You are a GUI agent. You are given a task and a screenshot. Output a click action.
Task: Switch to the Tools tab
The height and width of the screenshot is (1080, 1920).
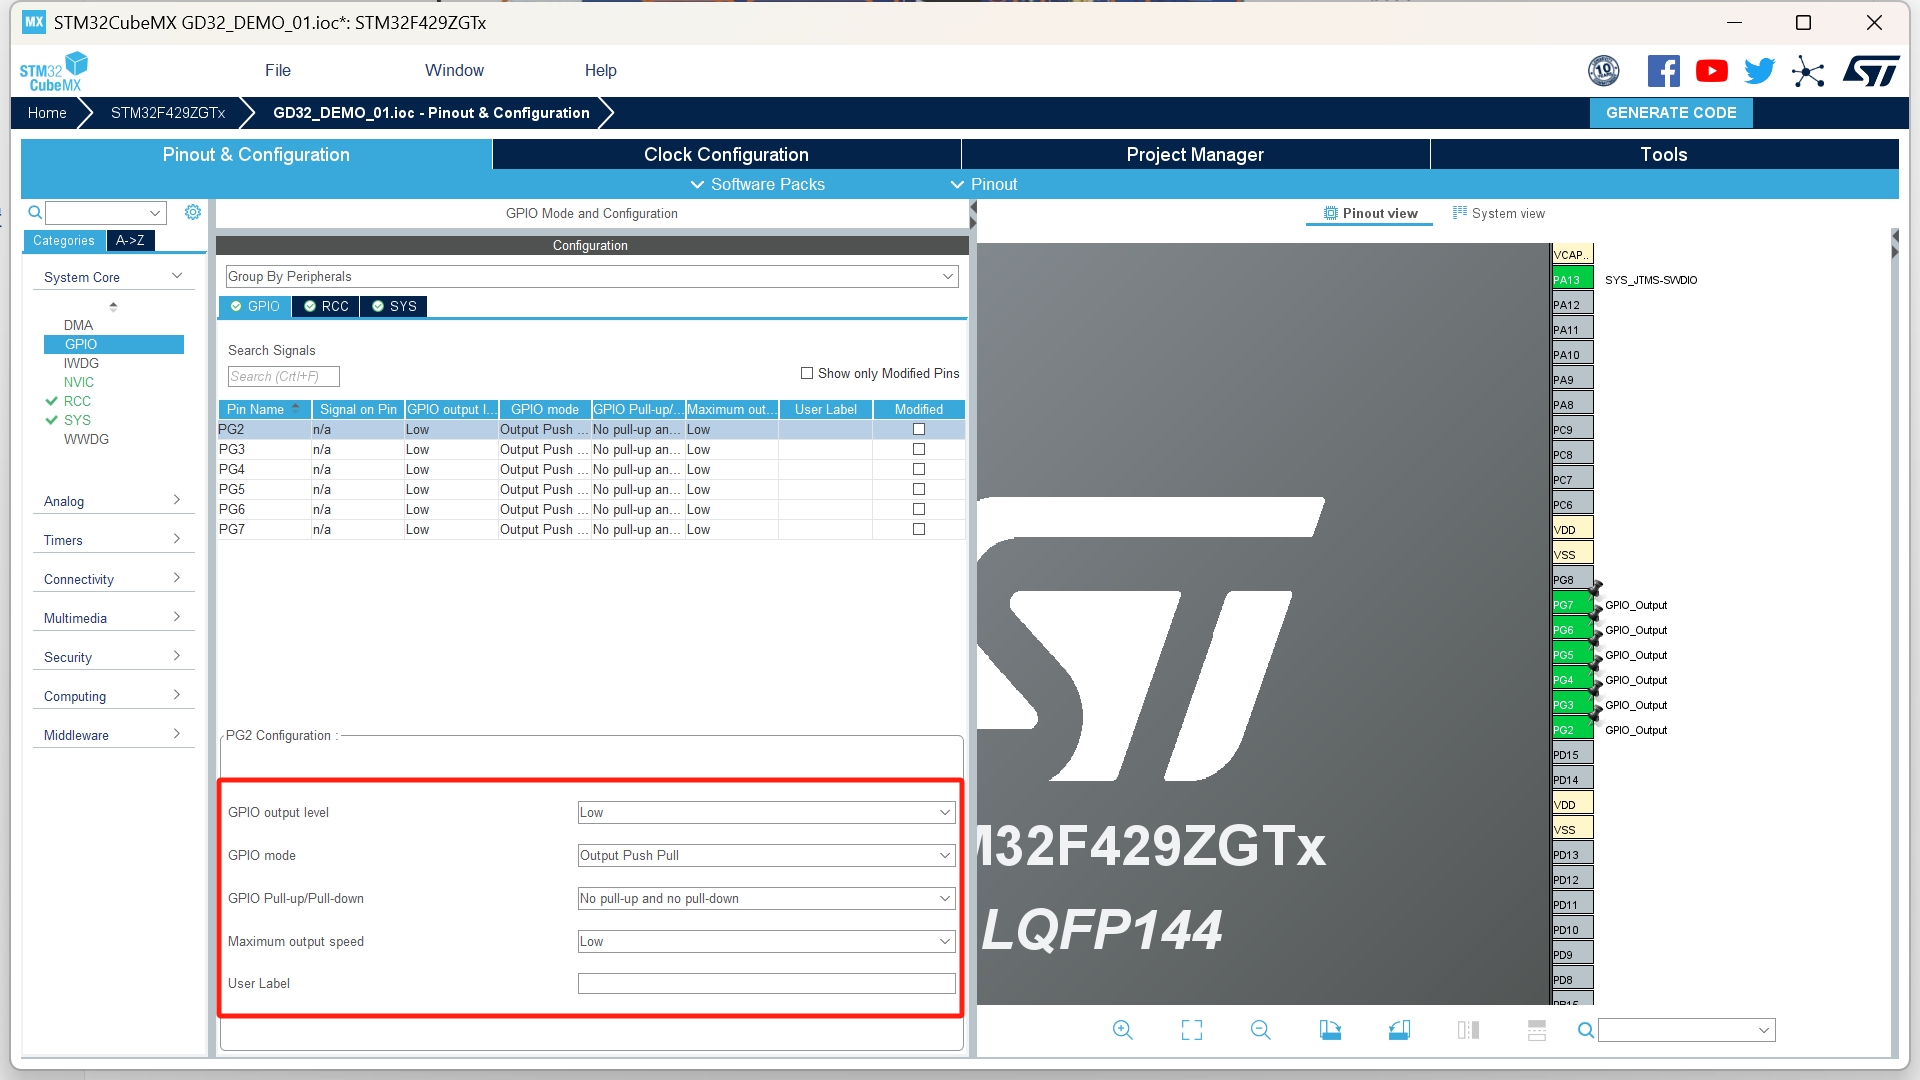coord(1664,154)
